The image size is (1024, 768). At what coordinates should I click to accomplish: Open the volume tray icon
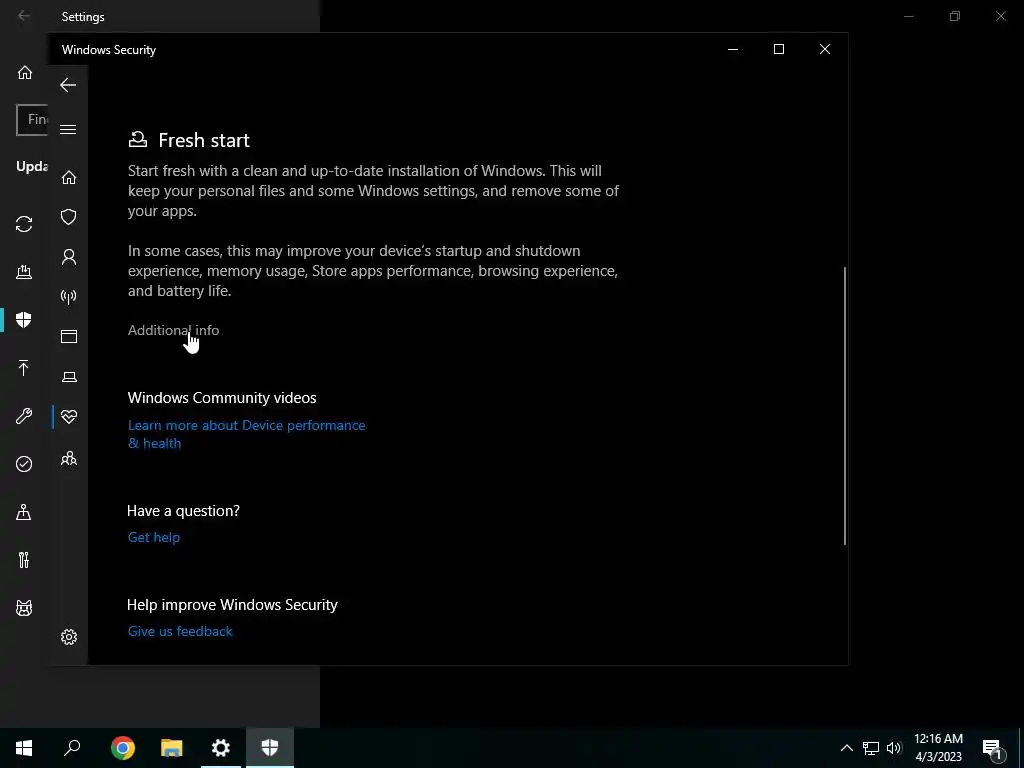click(x=894, y=748)
